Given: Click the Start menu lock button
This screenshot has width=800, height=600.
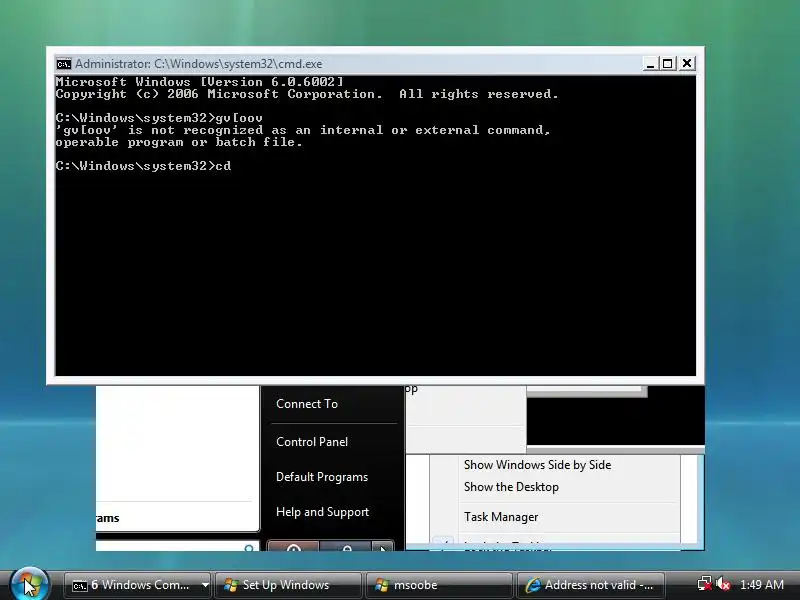Looking at the screenshot, I should pos(346,546).
